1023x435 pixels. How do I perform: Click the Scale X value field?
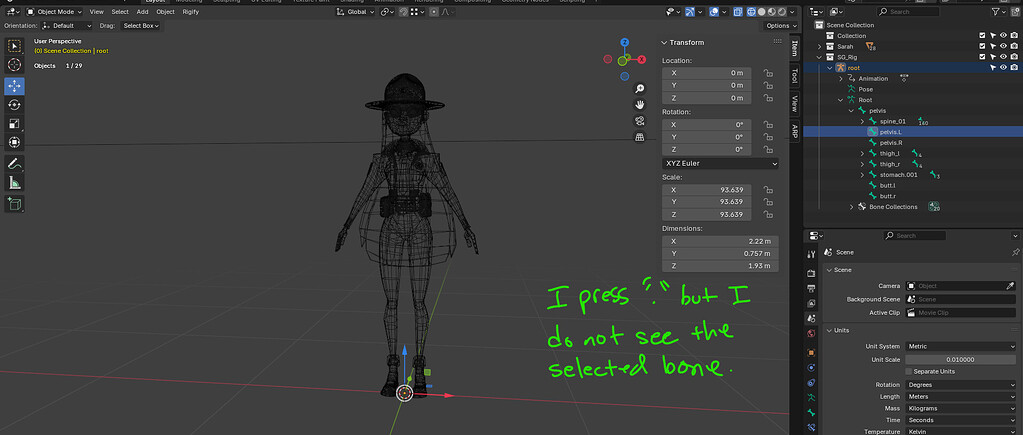(707, 190)
